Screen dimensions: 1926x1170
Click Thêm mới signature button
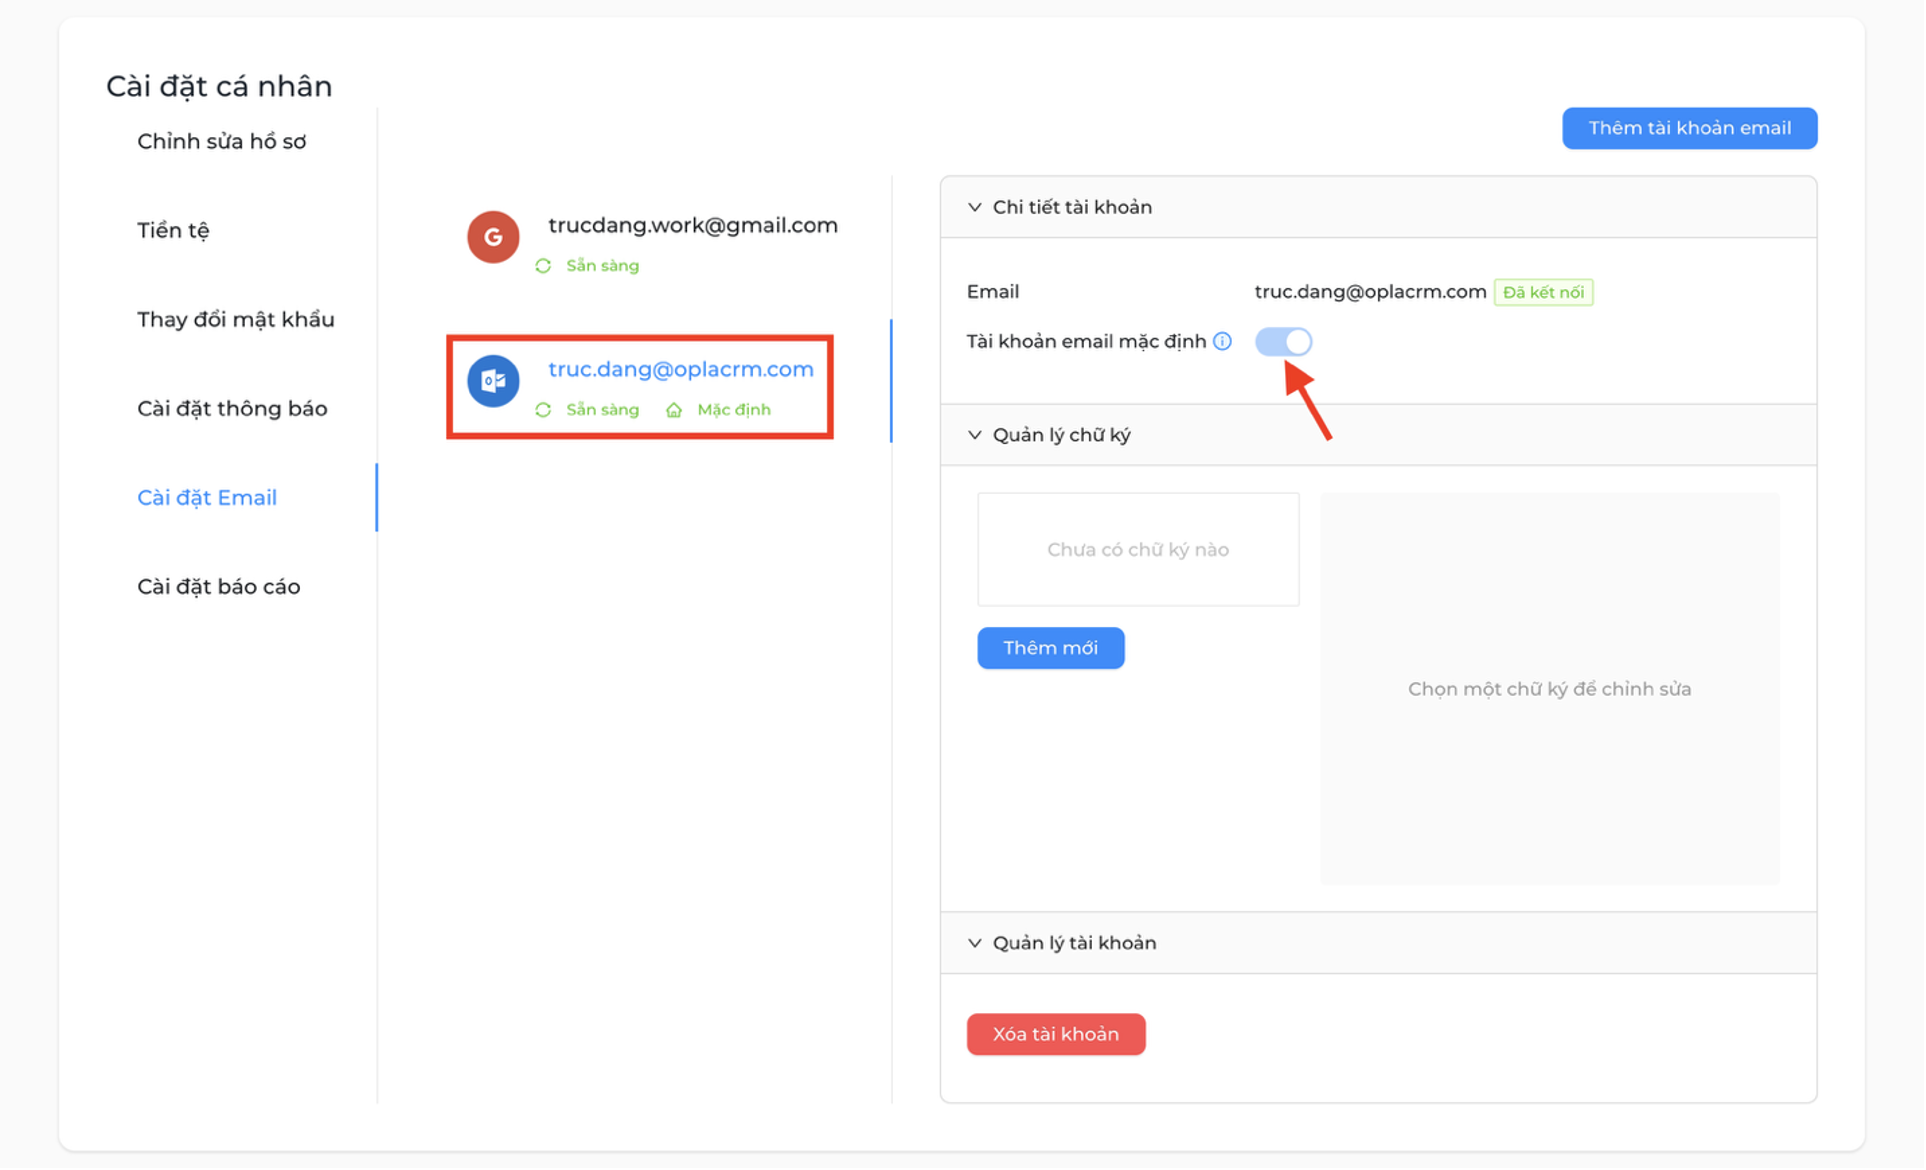pyautogui.click(x=1050, y=648)
